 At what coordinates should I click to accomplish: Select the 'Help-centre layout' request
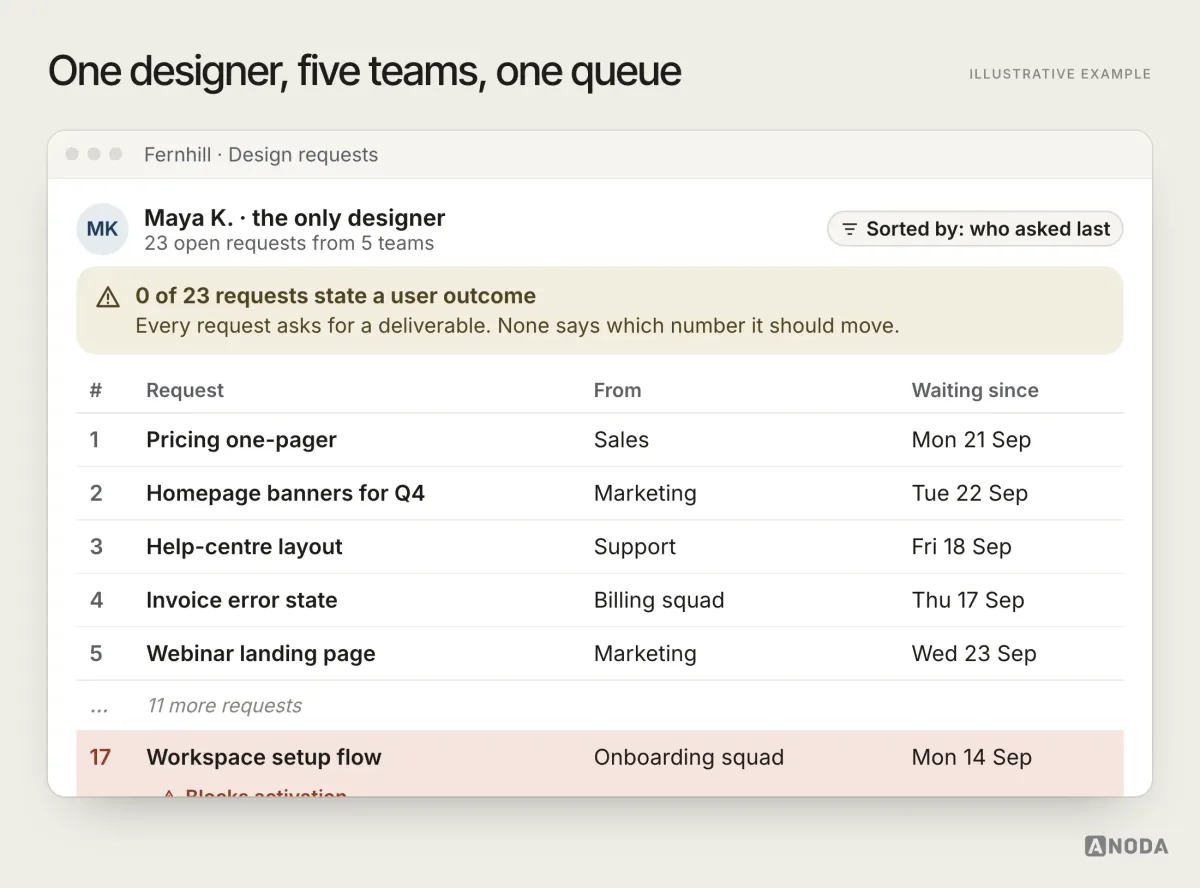[x=244, y=547]
